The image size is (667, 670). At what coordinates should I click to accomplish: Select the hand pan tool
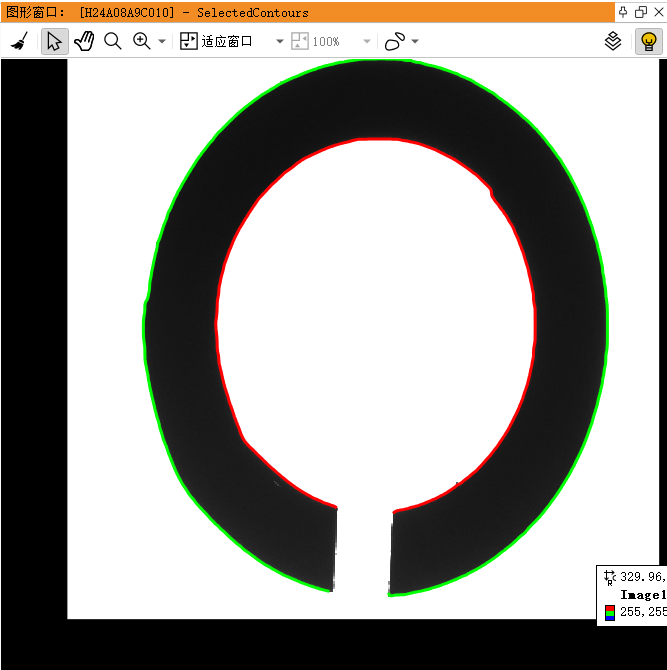(x=84, y=41)
